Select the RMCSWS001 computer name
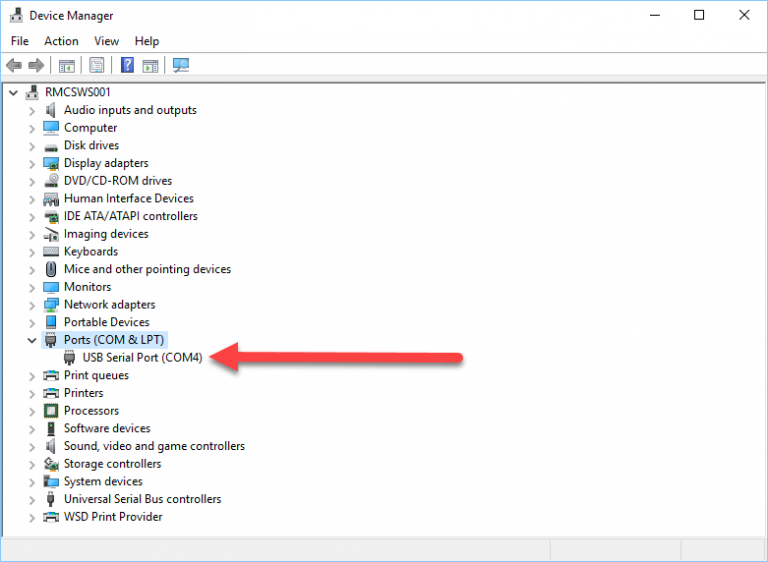The width and height of the screenshot is (768, 562). pos(78,92)
